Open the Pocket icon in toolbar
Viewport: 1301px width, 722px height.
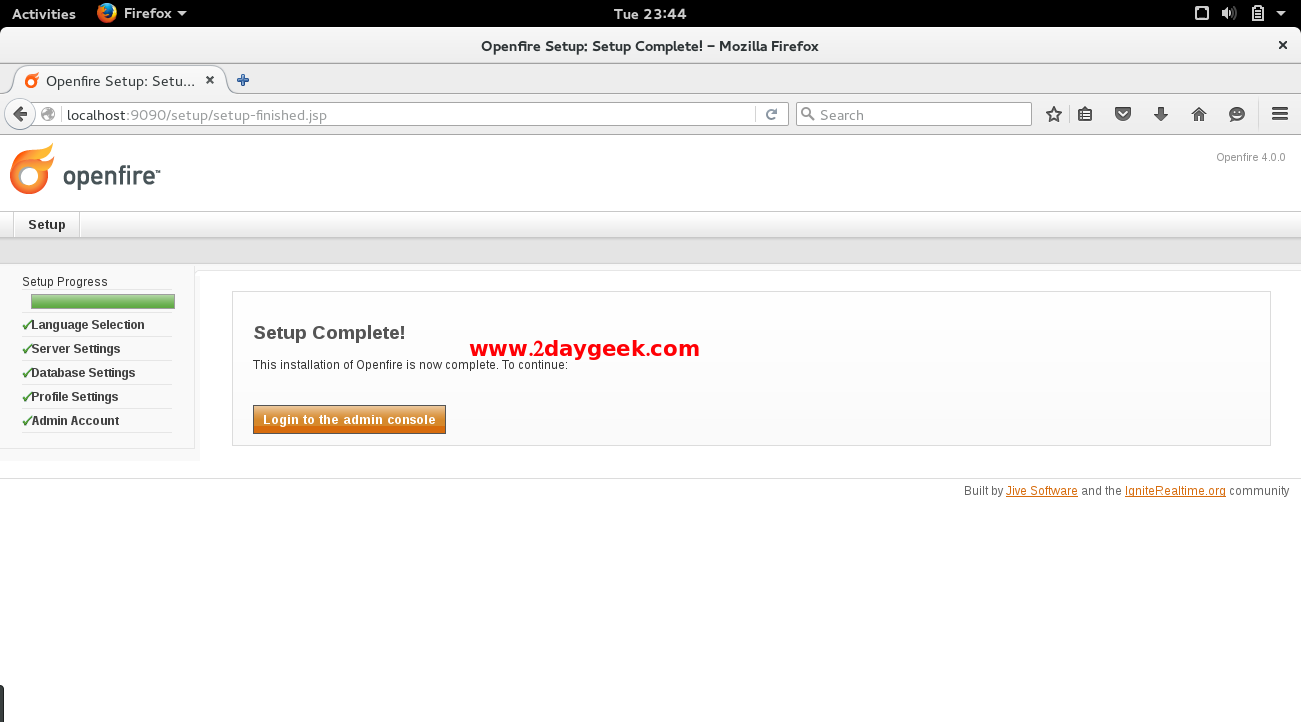(1123, 114)
